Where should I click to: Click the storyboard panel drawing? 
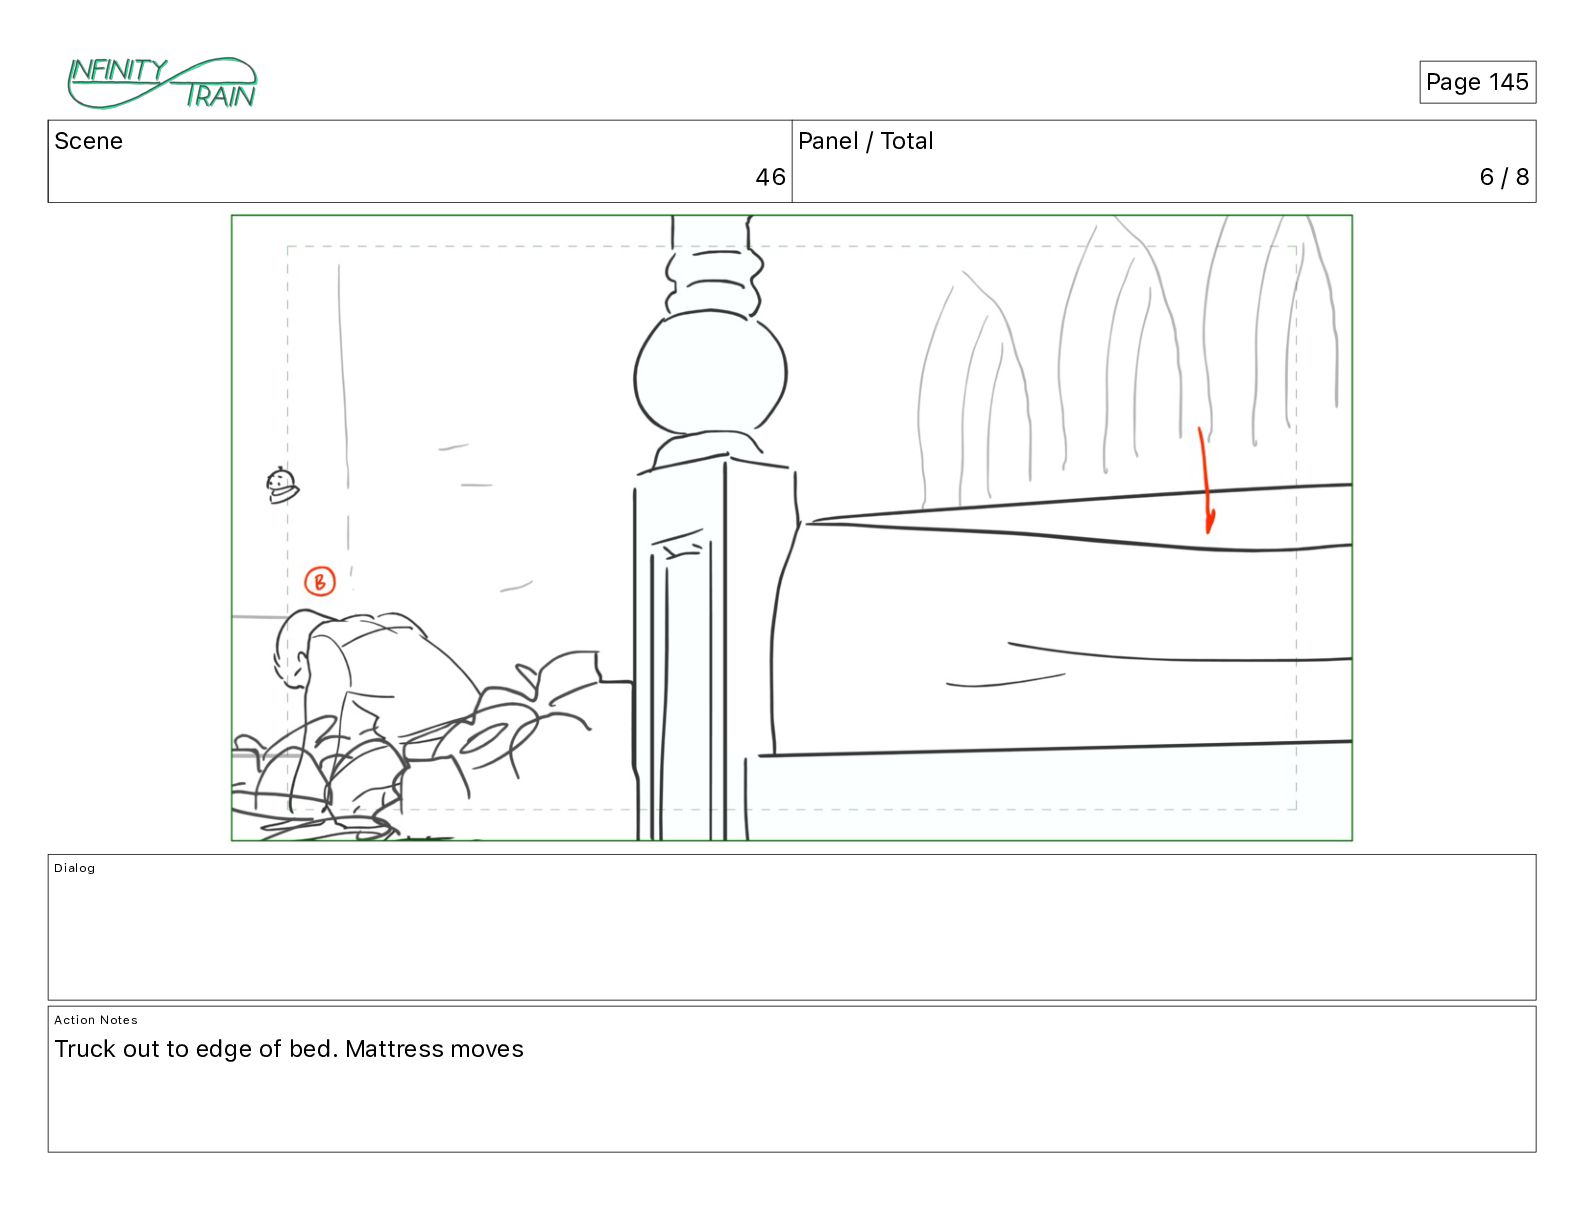pos(792,528)
